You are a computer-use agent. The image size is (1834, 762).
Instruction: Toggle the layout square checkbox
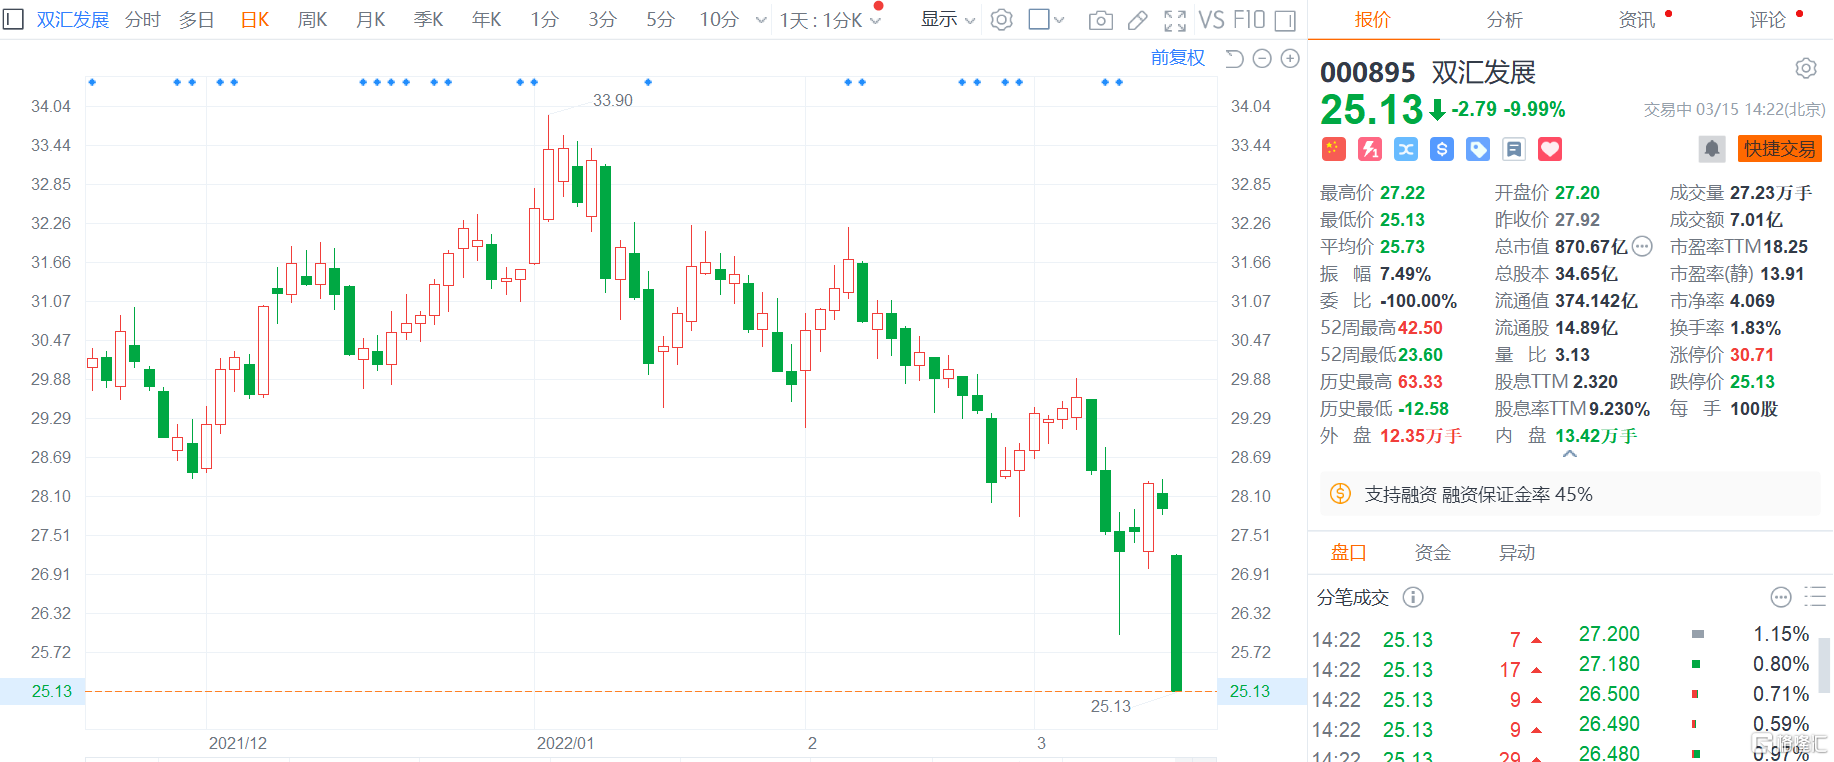pyautogui.click(x=1038, y=20)
